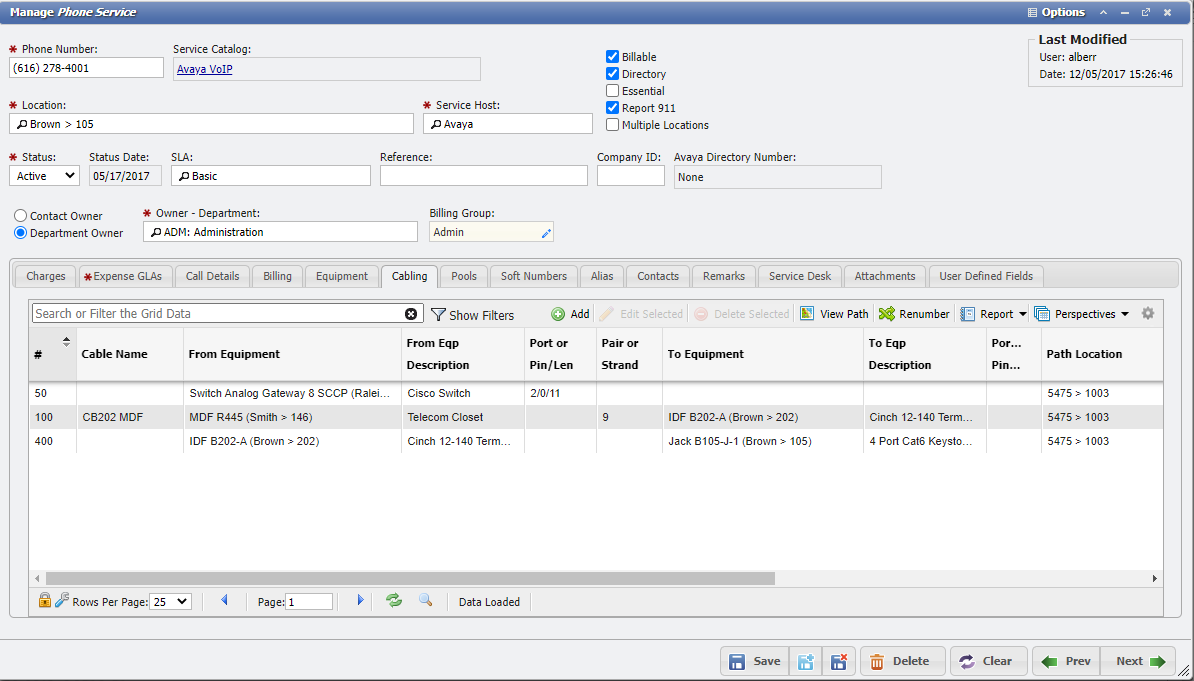This screenshot has width=1194, height=681.
Task: Click the right arrow of the grid scrollbar
Action: coord(1154,579)
